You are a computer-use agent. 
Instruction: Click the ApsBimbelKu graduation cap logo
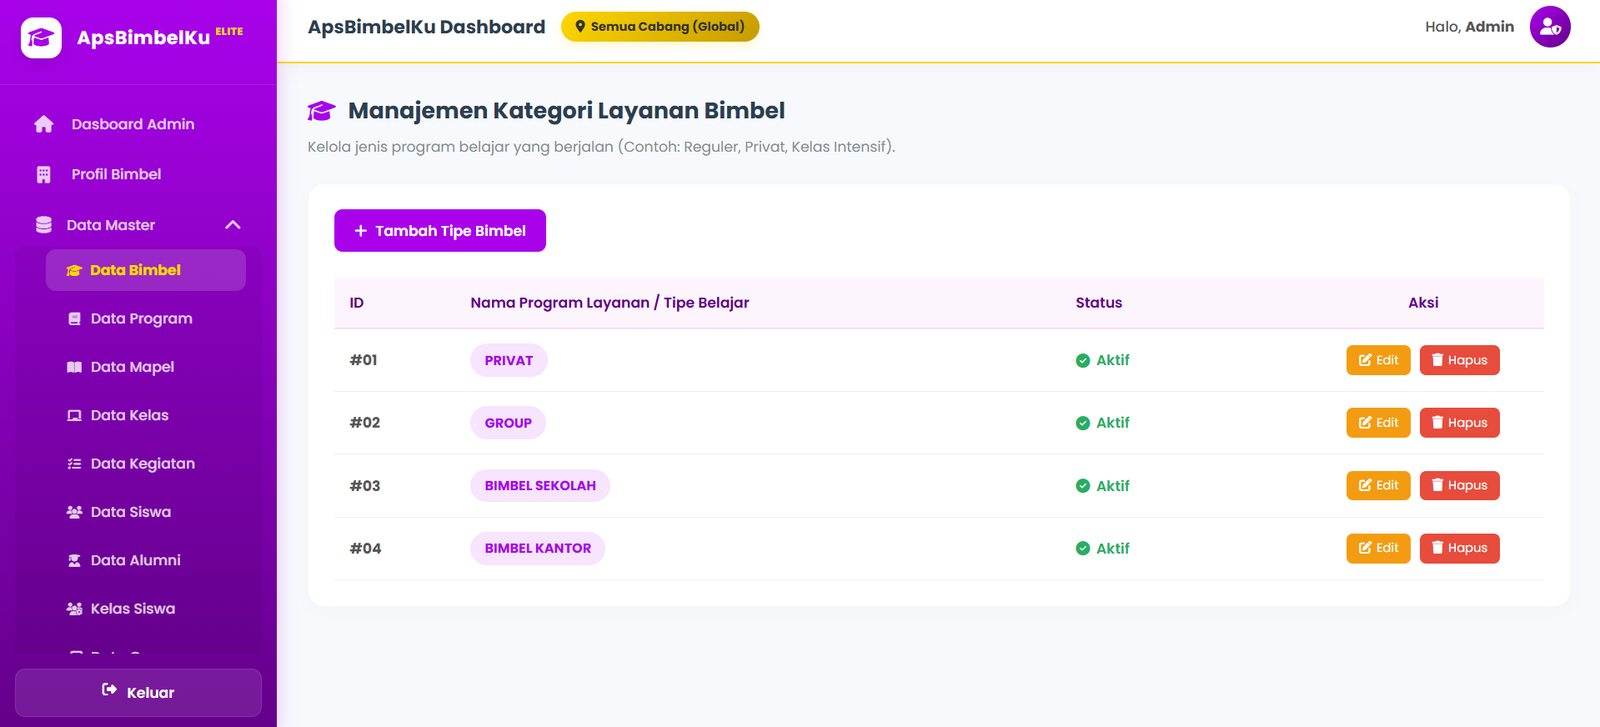coord(41,38)
